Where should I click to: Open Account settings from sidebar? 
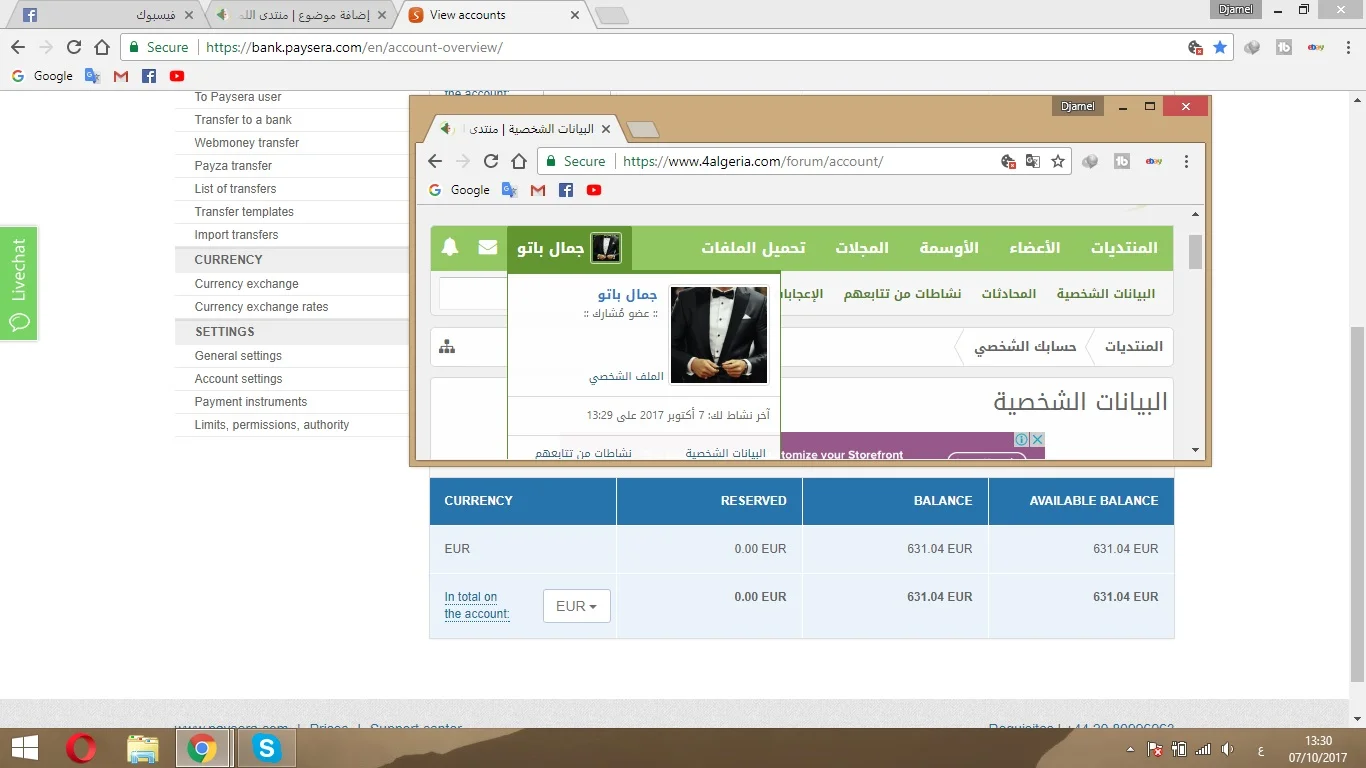pyautogui.click(x=238, y=379)
